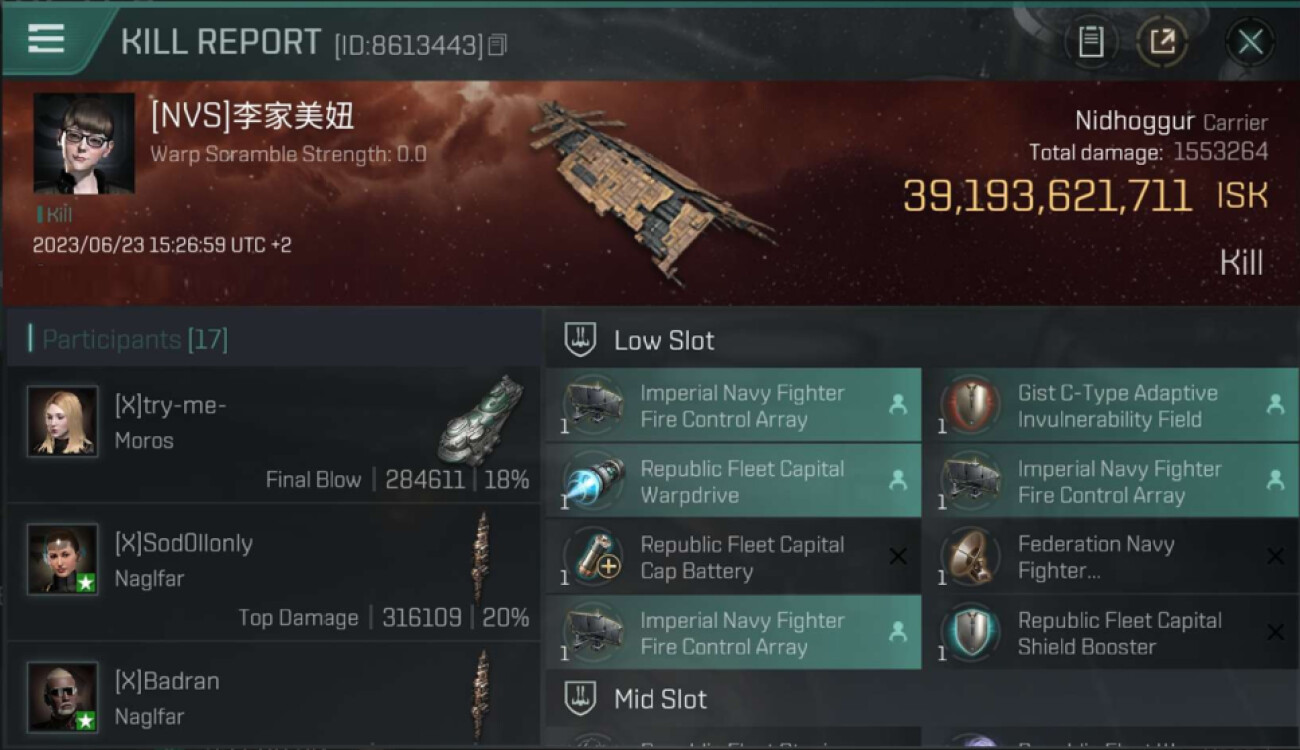View victim 李家美妞 portrait

(84, 144)
